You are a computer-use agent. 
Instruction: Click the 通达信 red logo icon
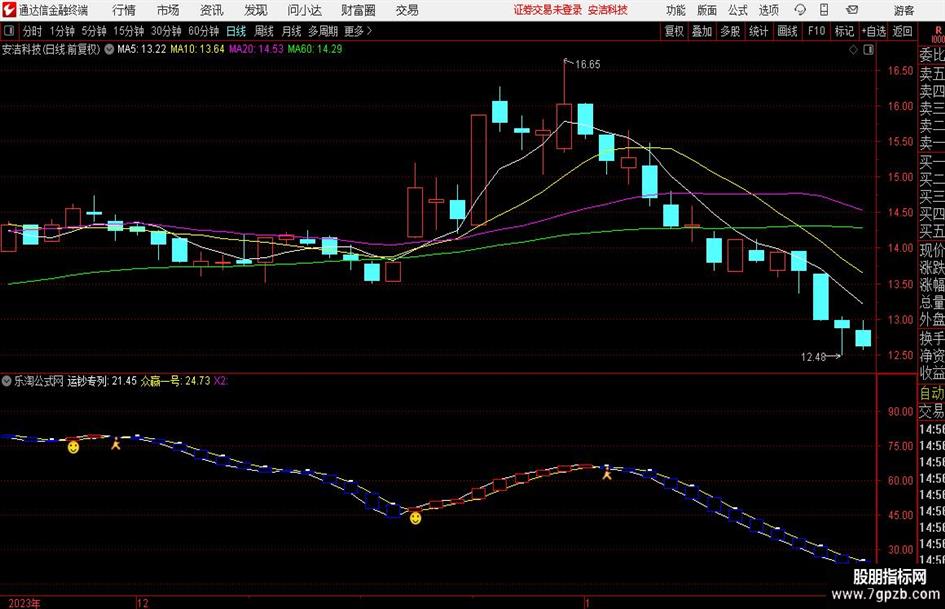click(9, 10)
